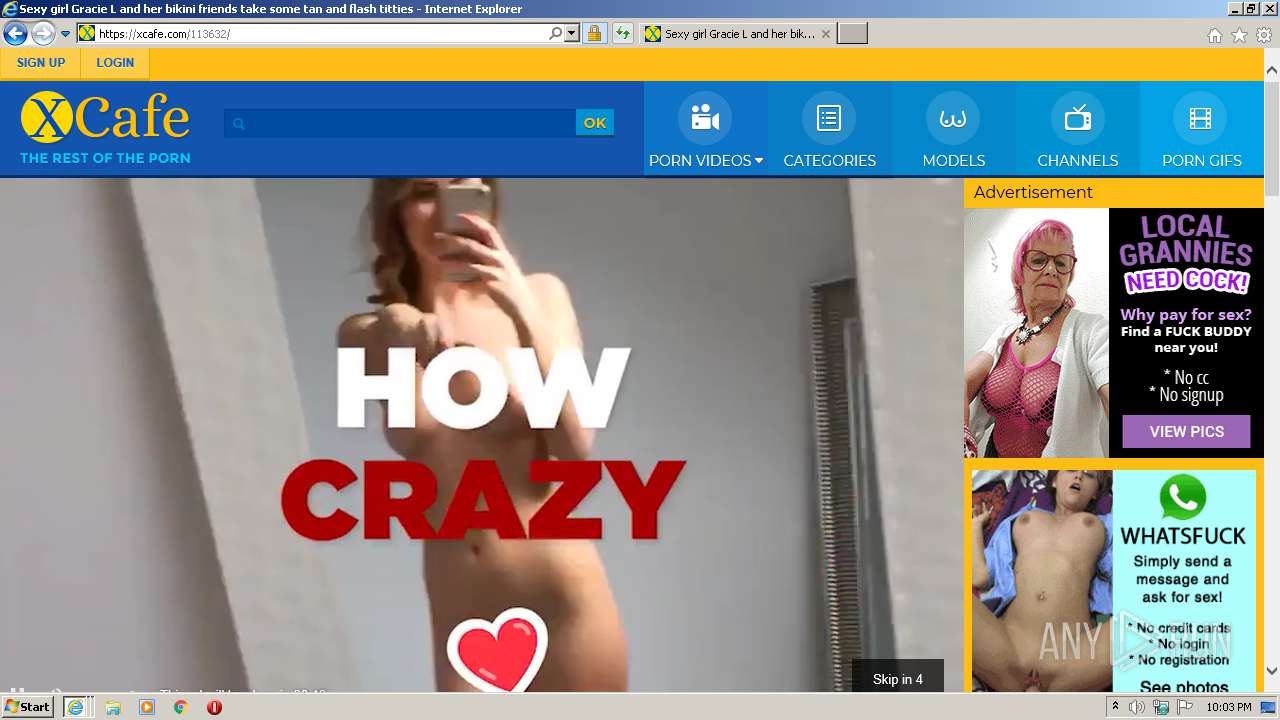
Task: Click the address bar search magnifier icon
Action: 556,34
